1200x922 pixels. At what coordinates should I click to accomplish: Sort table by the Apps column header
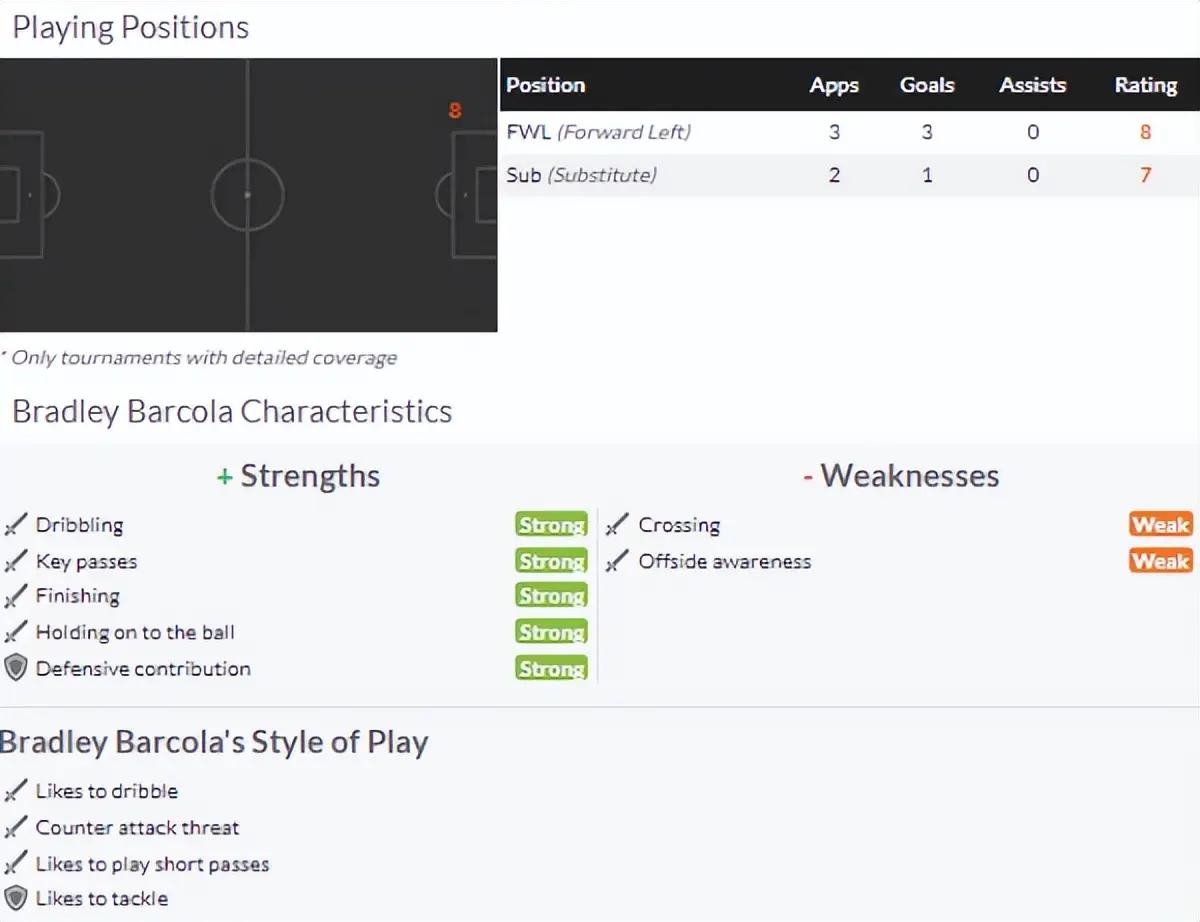(x=834, y=85)
